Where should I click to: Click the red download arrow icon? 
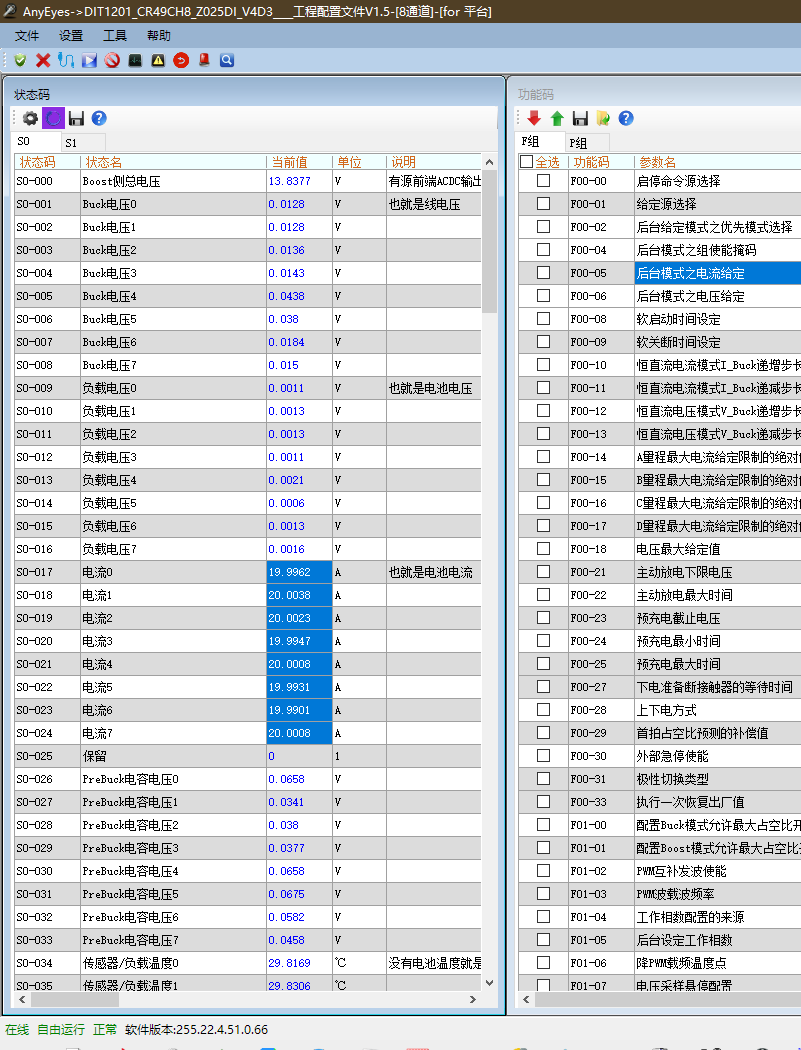(534, 119)
